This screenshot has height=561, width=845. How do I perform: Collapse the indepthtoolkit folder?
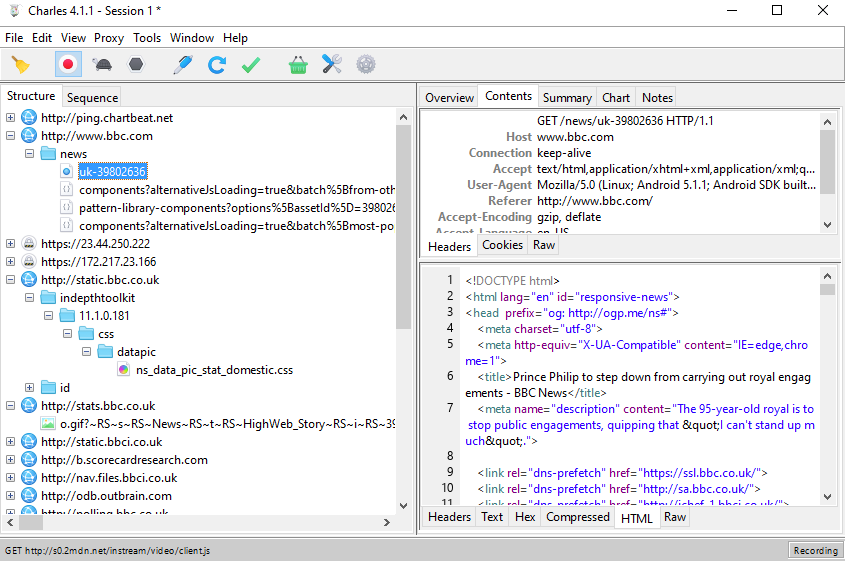[x=30, y=297]
